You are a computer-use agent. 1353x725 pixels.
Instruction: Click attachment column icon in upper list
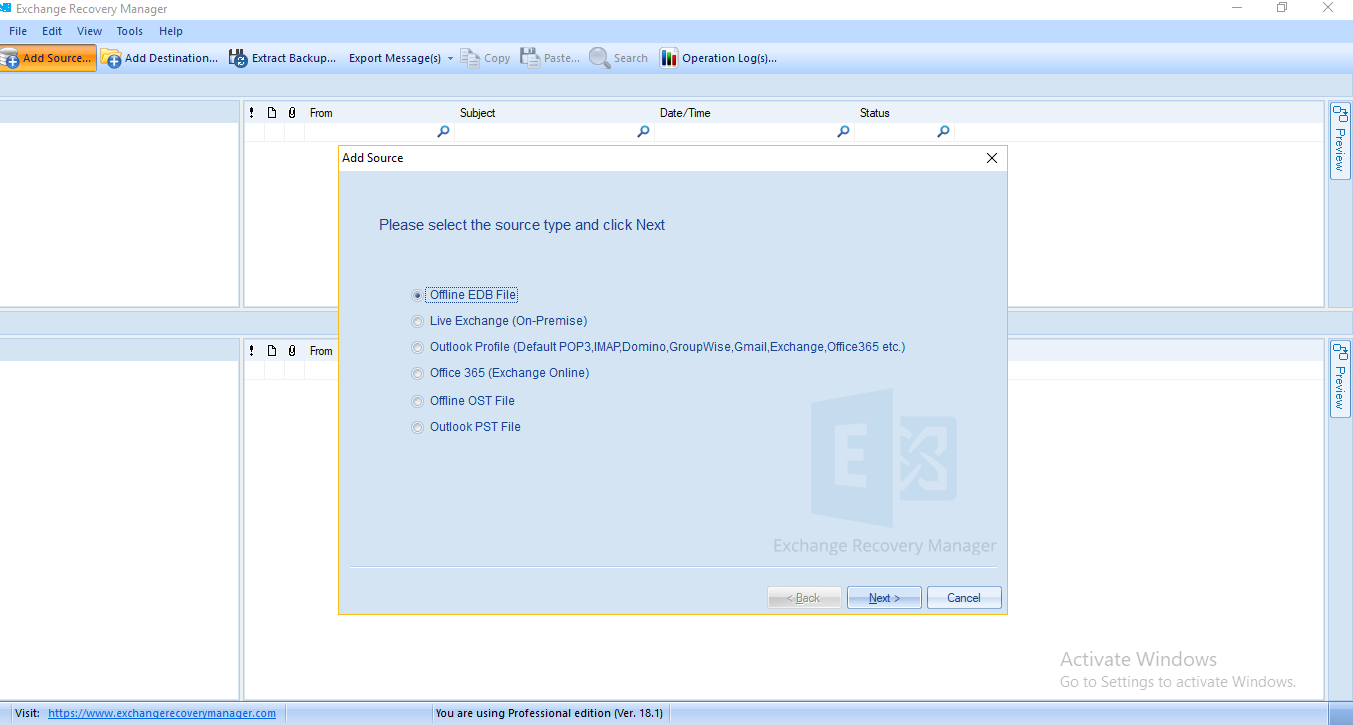tap(292, 113)
